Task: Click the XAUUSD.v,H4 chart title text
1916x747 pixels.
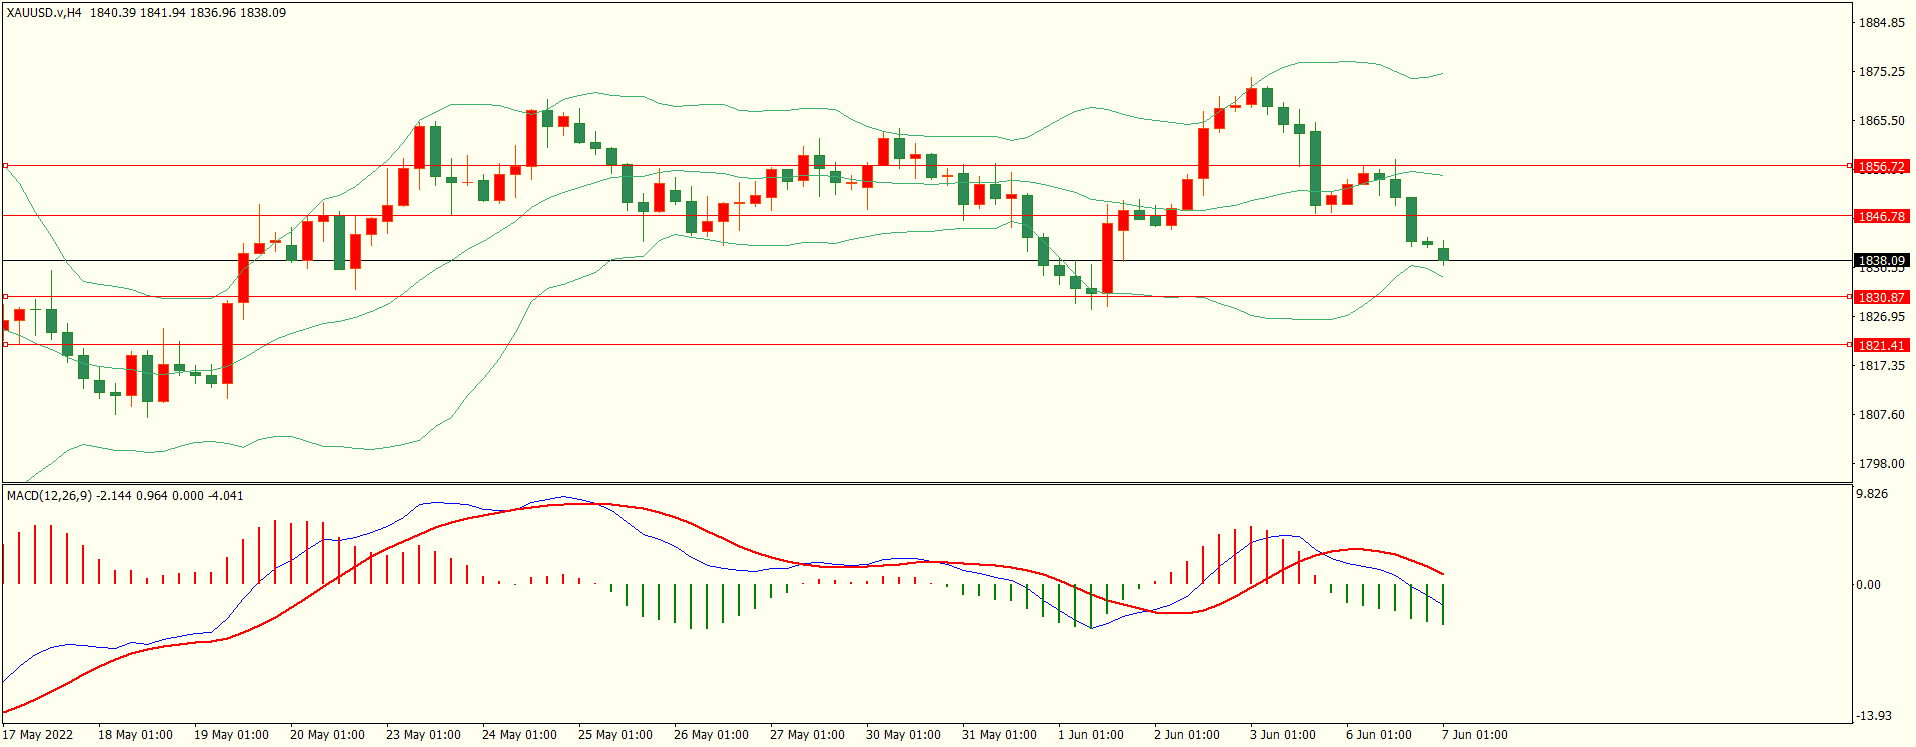Action: coord(44,13)
